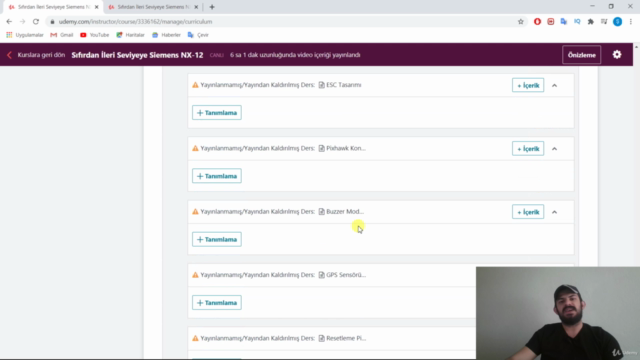
Task: Add content to Buzzer Mod... lecture
Action: 528,212
